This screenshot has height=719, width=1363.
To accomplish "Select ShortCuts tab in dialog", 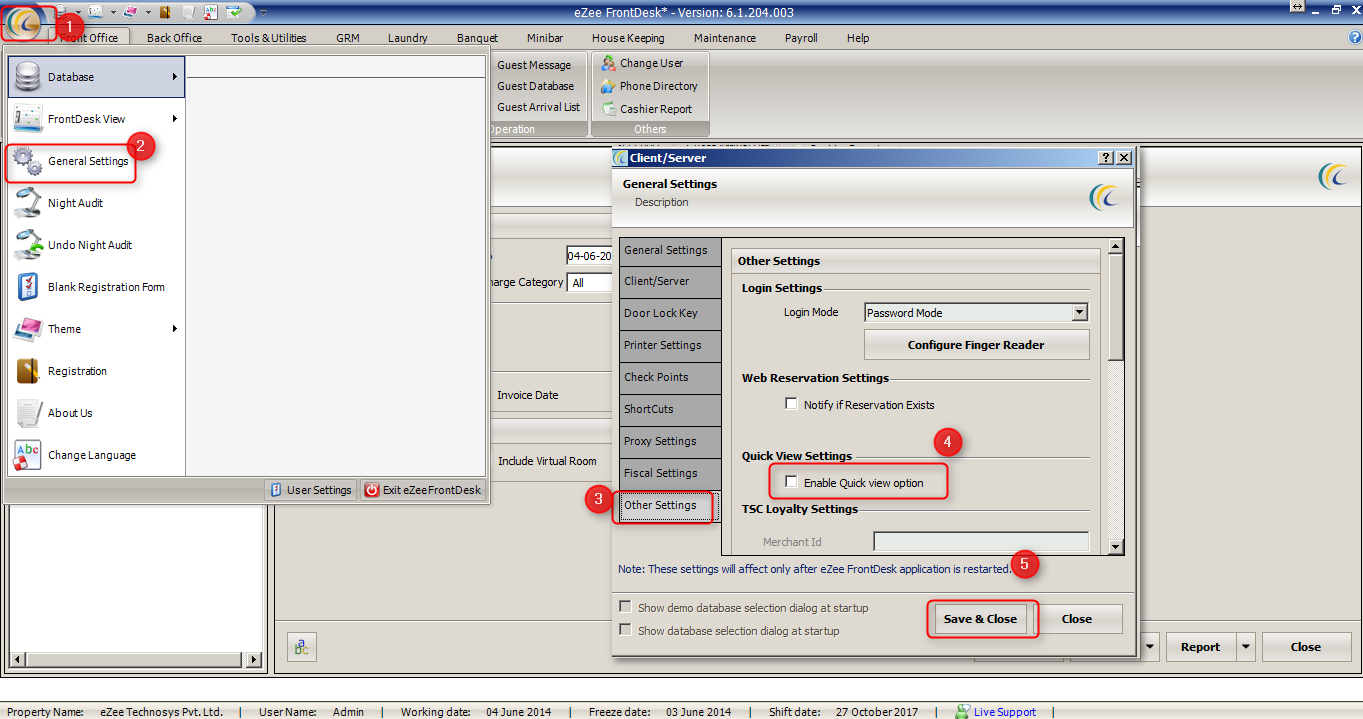I will [669, 410].
